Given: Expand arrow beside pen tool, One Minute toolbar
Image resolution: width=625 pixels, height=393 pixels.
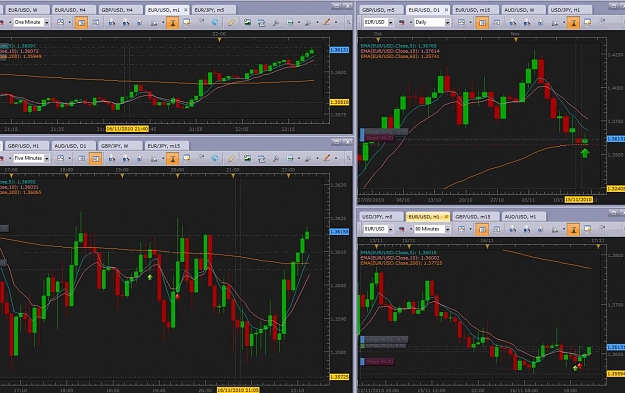Looking at the screenshot, I should (x=336, y=23).
